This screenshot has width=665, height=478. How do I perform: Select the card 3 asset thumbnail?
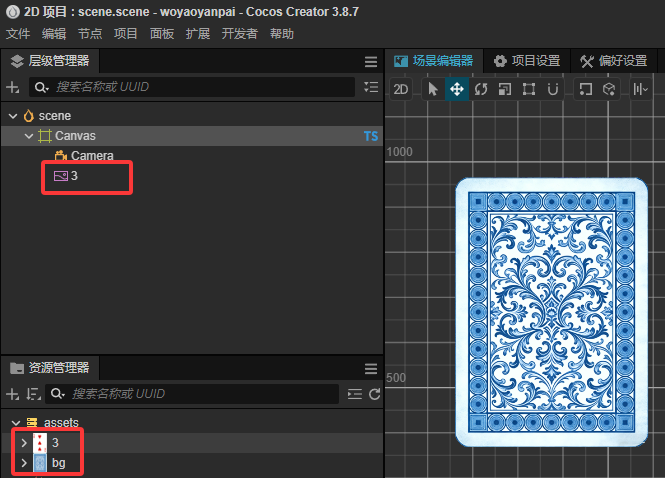pyautogui.click(x=39, y=443)
